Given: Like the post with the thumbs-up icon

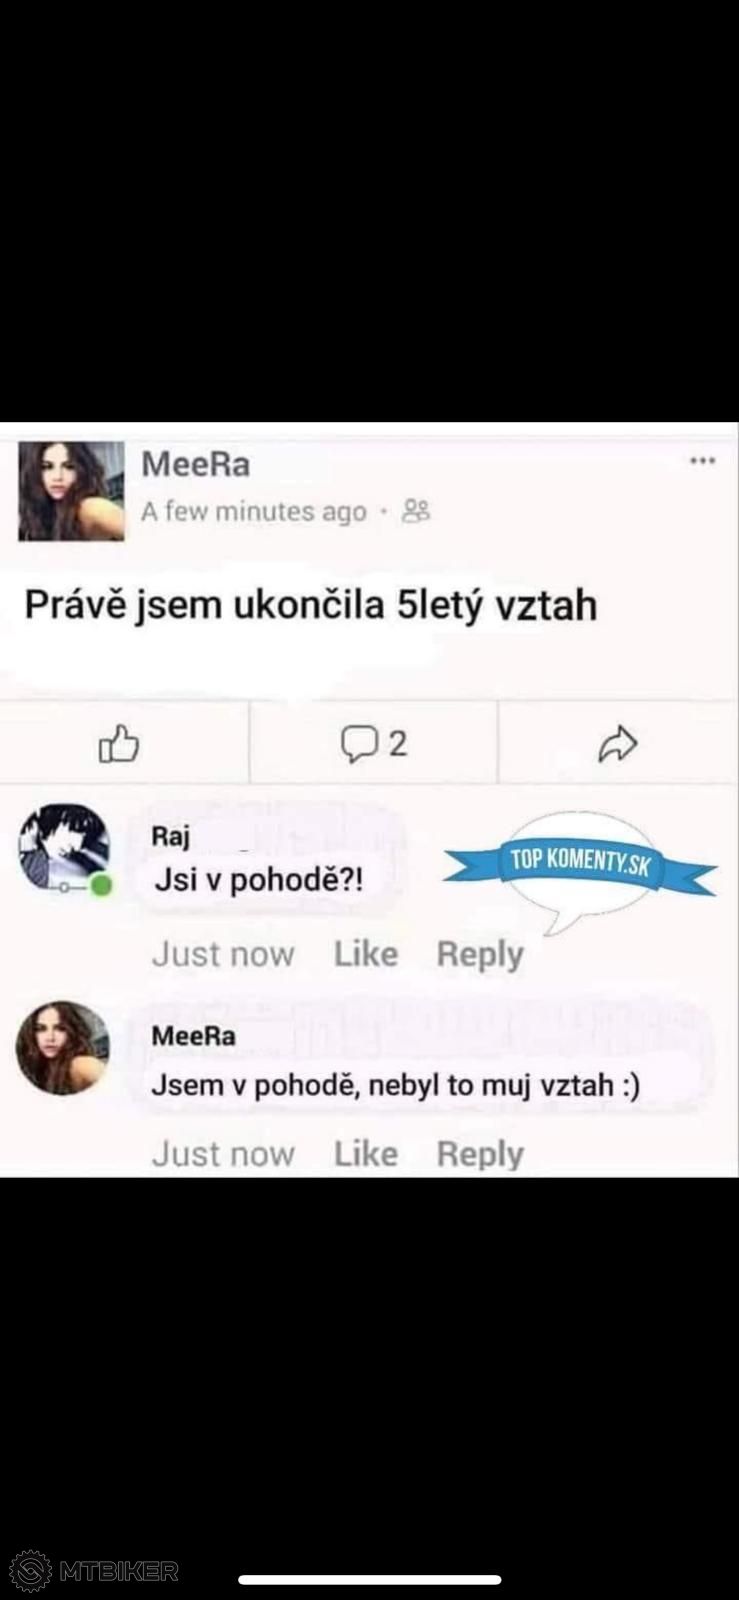Looking at the screenshot, I should 119,743.
